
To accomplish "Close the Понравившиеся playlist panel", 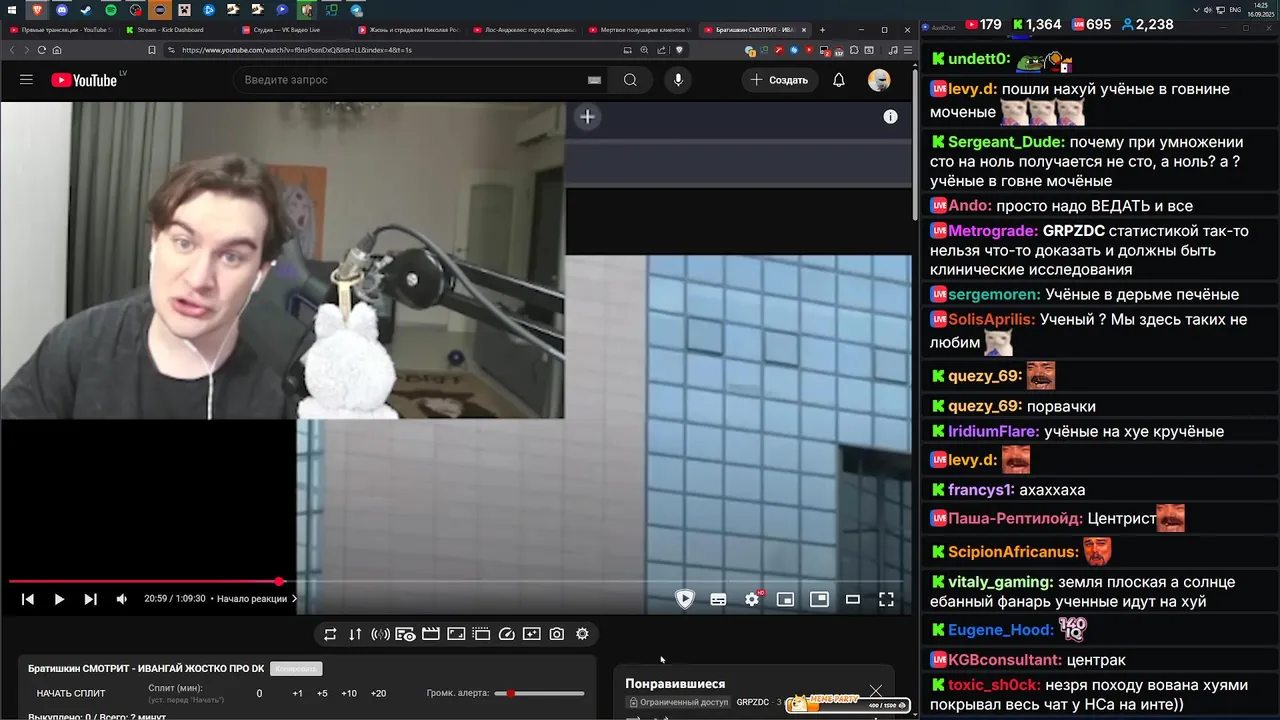I will [876, 691].
